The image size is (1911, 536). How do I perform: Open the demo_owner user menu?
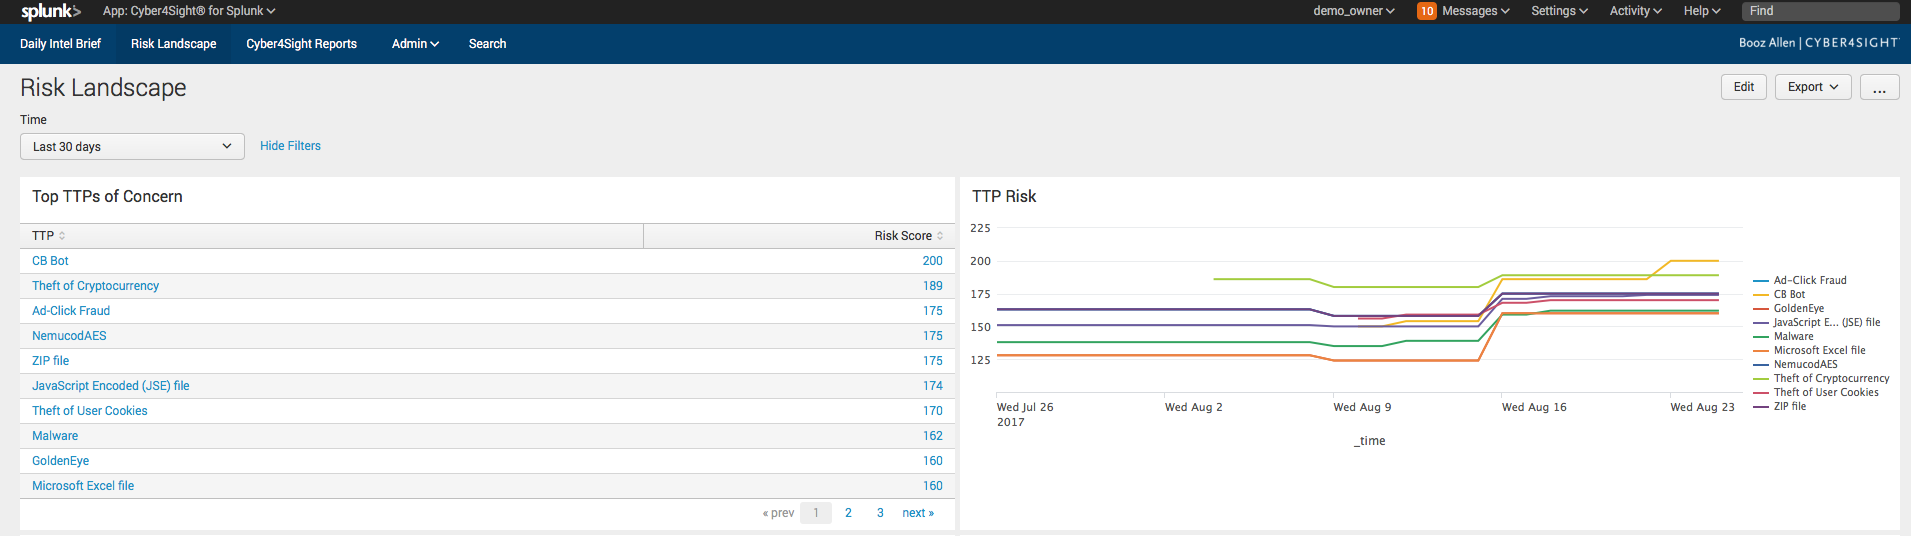[x=1353, y=11]
